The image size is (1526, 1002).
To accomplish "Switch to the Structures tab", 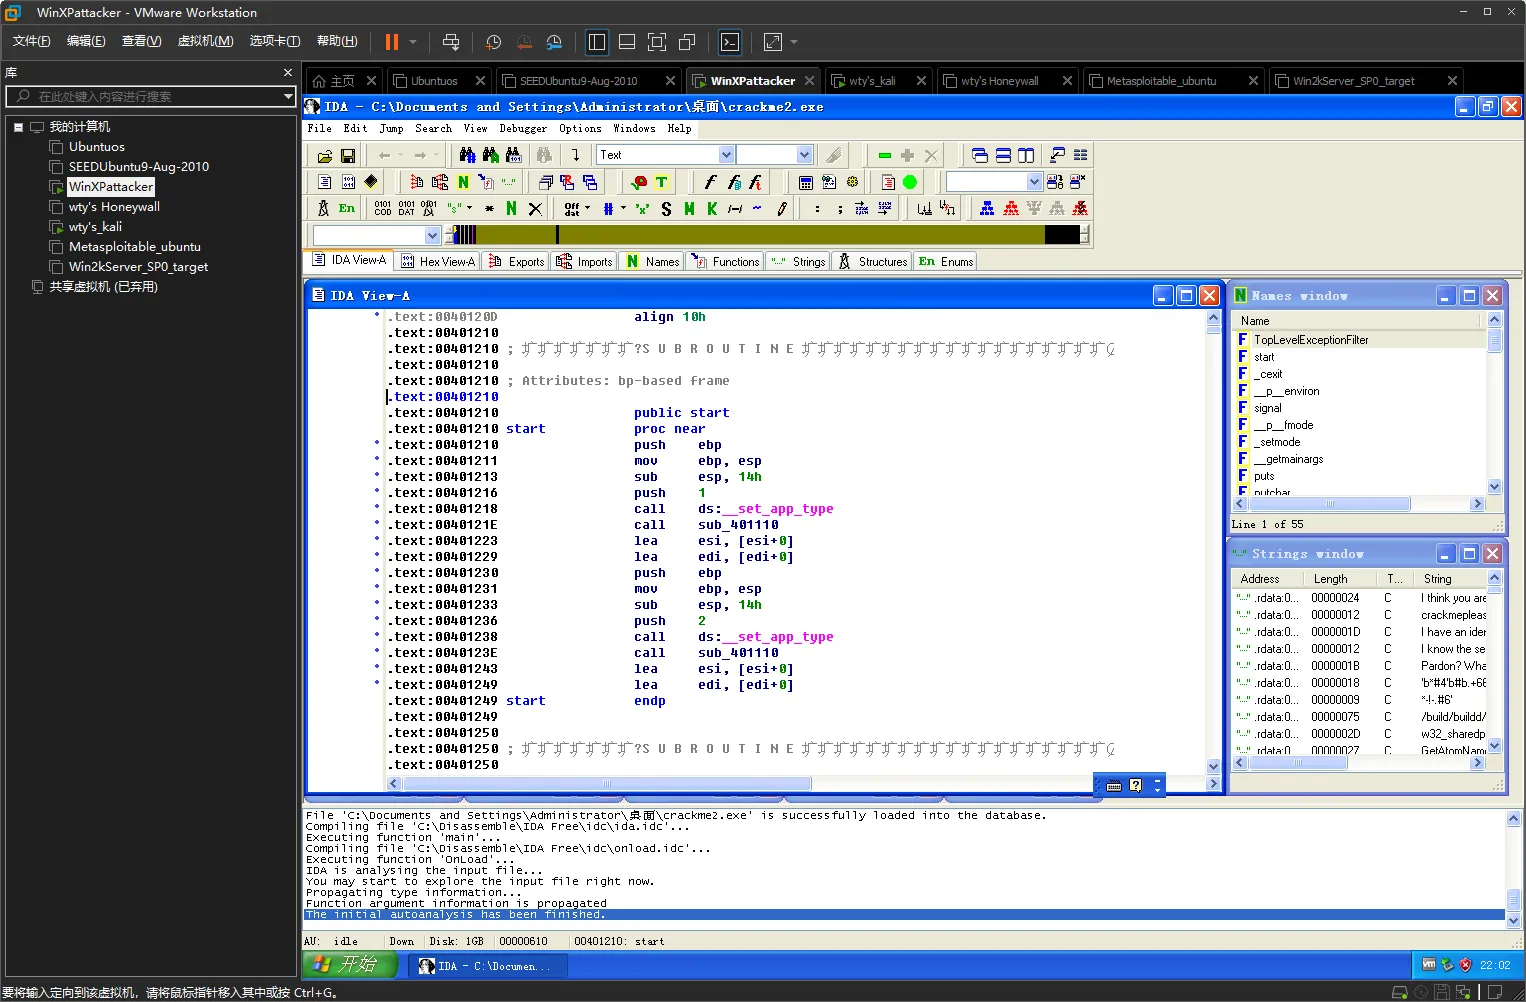I will (872, 261).
